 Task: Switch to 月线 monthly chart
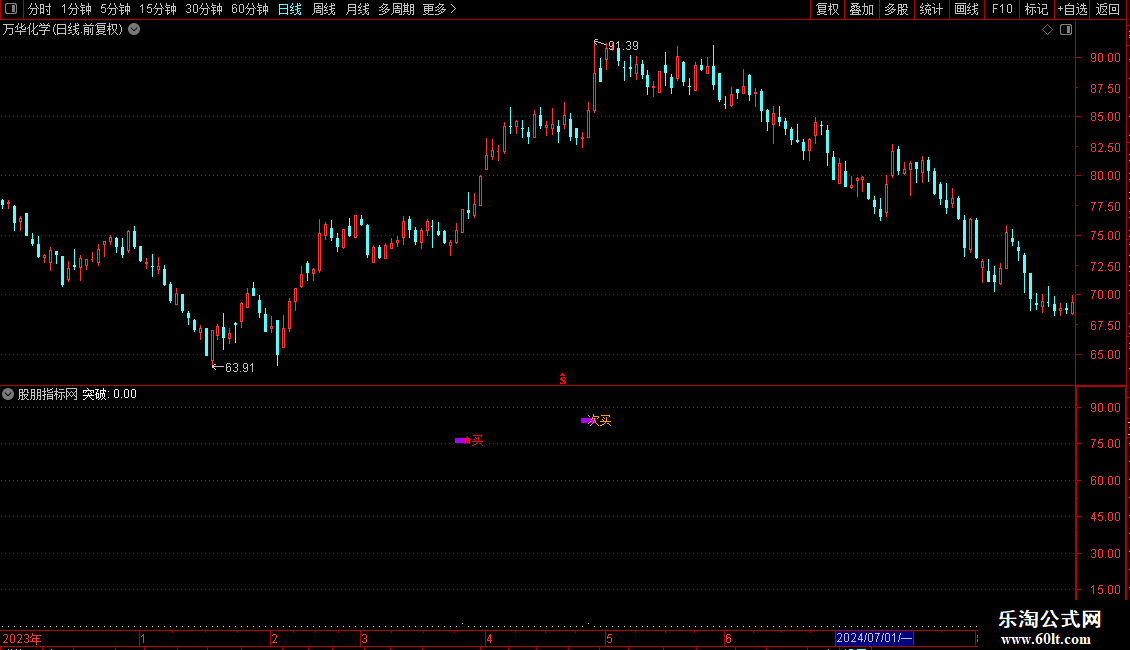(357, 9)
